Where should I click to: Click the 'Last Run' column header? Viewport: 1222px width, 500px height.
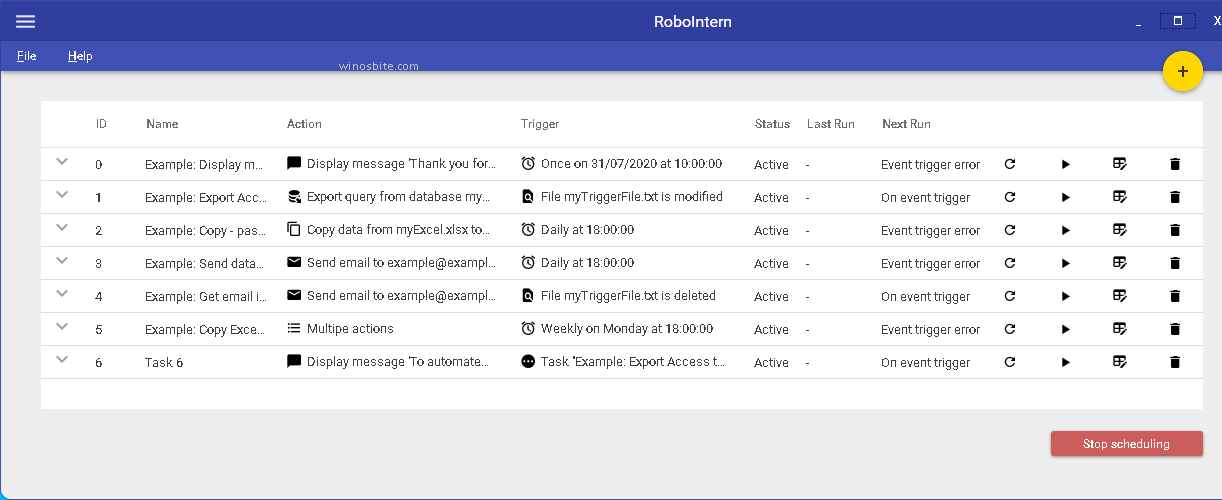point(831,124)
